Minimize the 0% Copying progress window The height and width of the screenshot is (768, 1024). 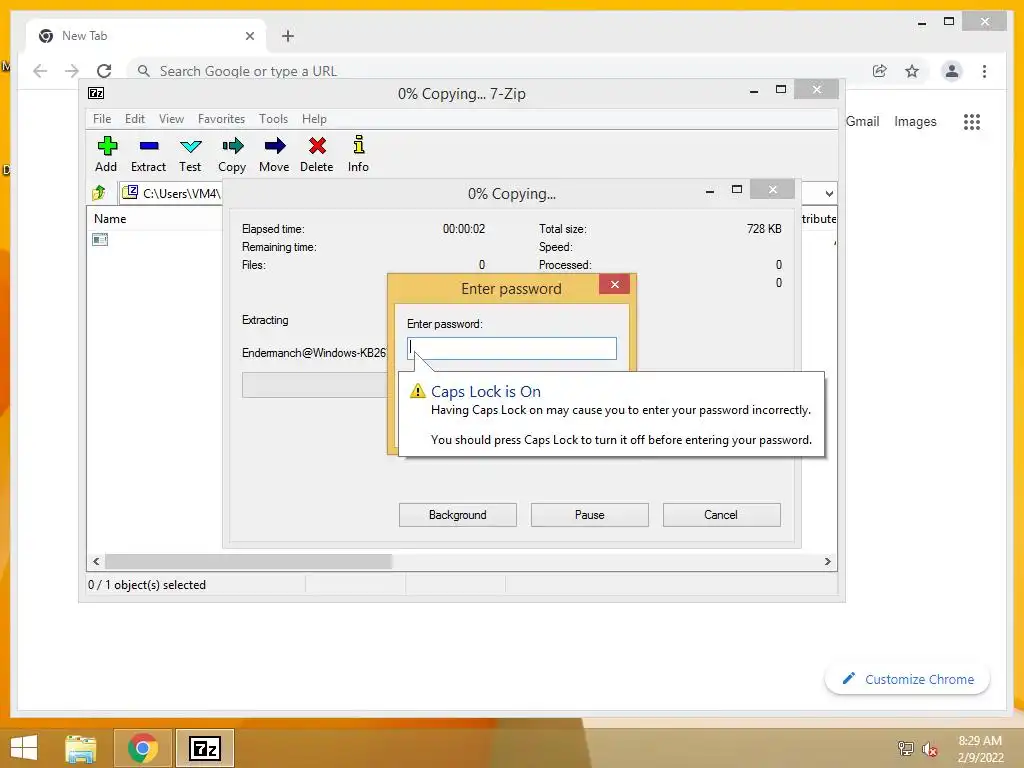710,190
